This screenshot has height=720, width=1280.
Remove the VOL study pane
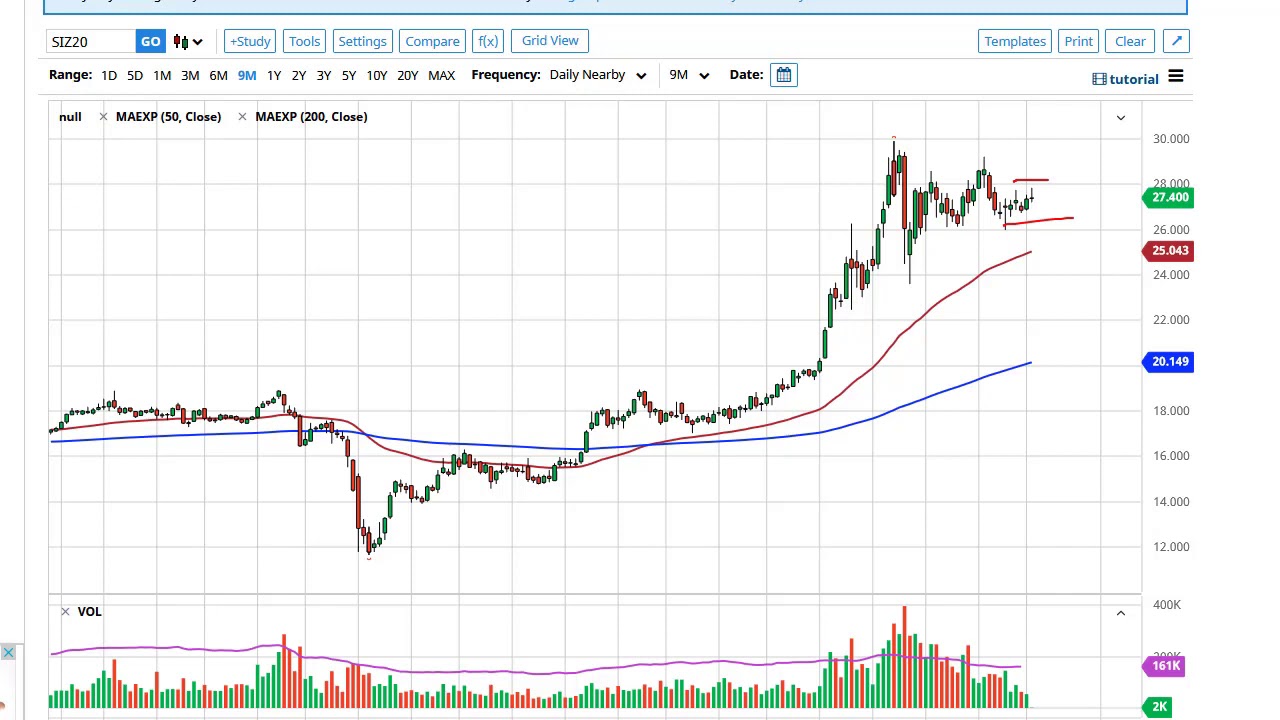[65, 611]
